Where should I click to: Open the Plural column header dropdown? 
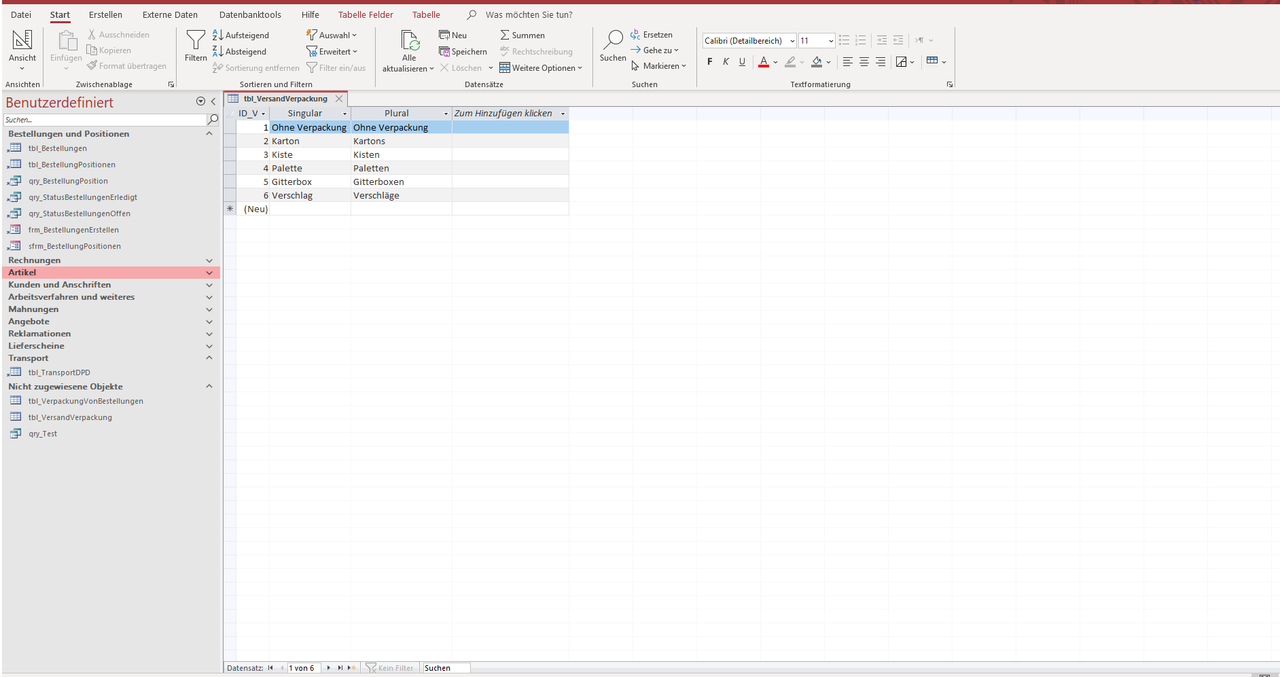[446, 114]
